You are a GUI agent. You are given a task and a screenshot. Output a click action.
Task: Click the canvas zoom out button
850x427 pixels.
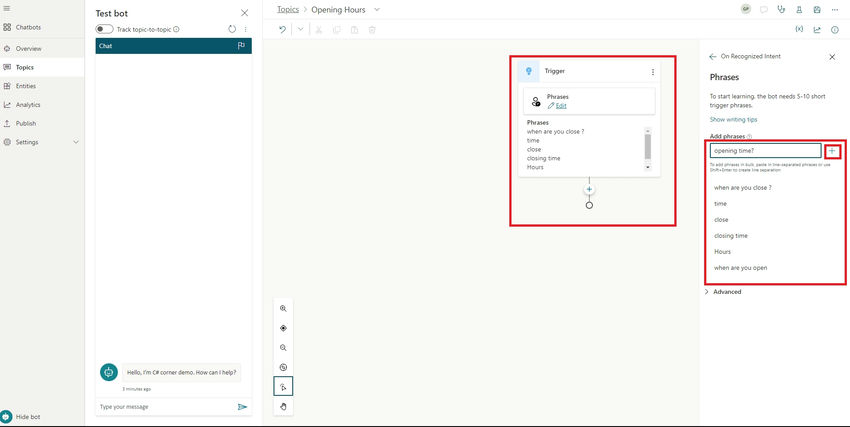pyautogui.click(x=283, y=348)
